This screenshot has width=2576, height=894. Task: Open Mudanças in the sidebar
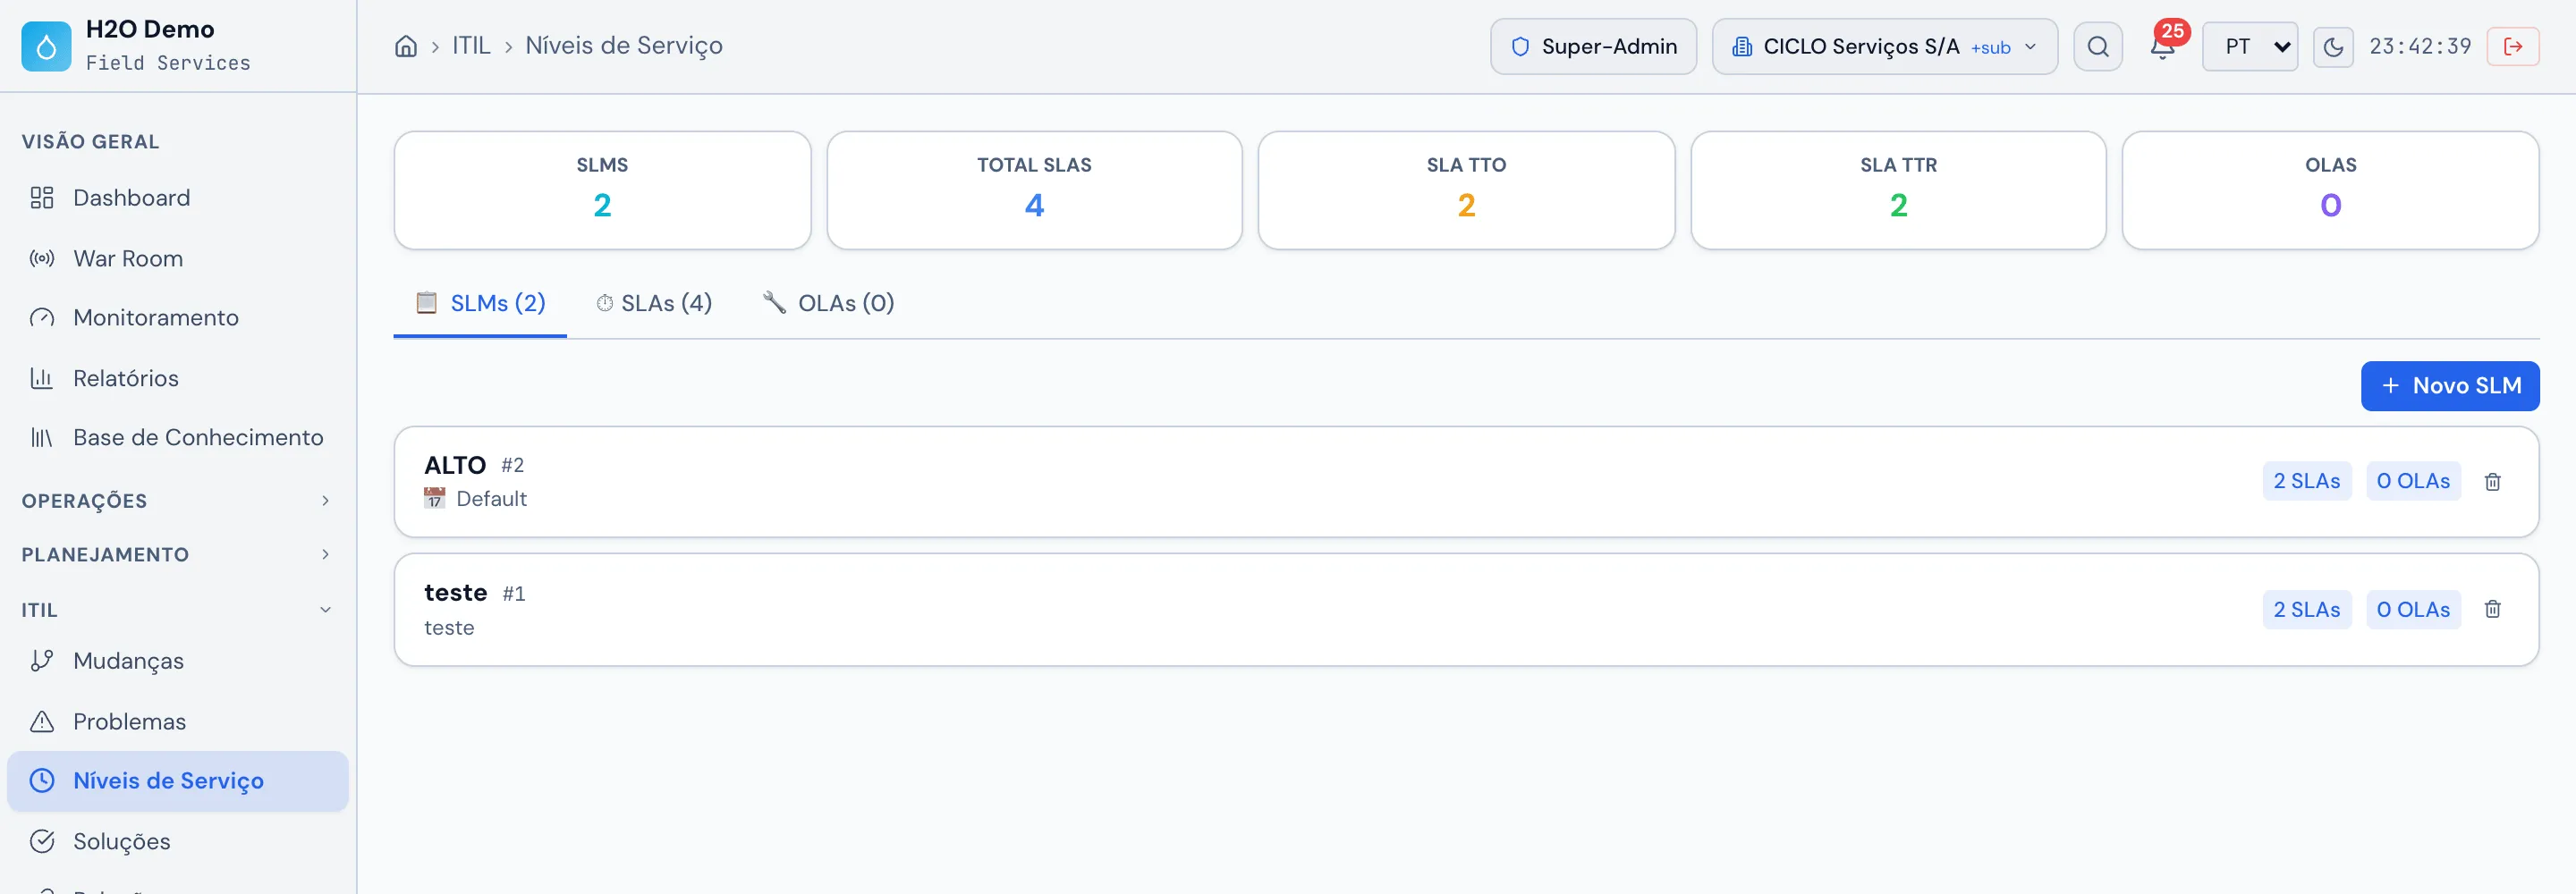coord(178,661)
